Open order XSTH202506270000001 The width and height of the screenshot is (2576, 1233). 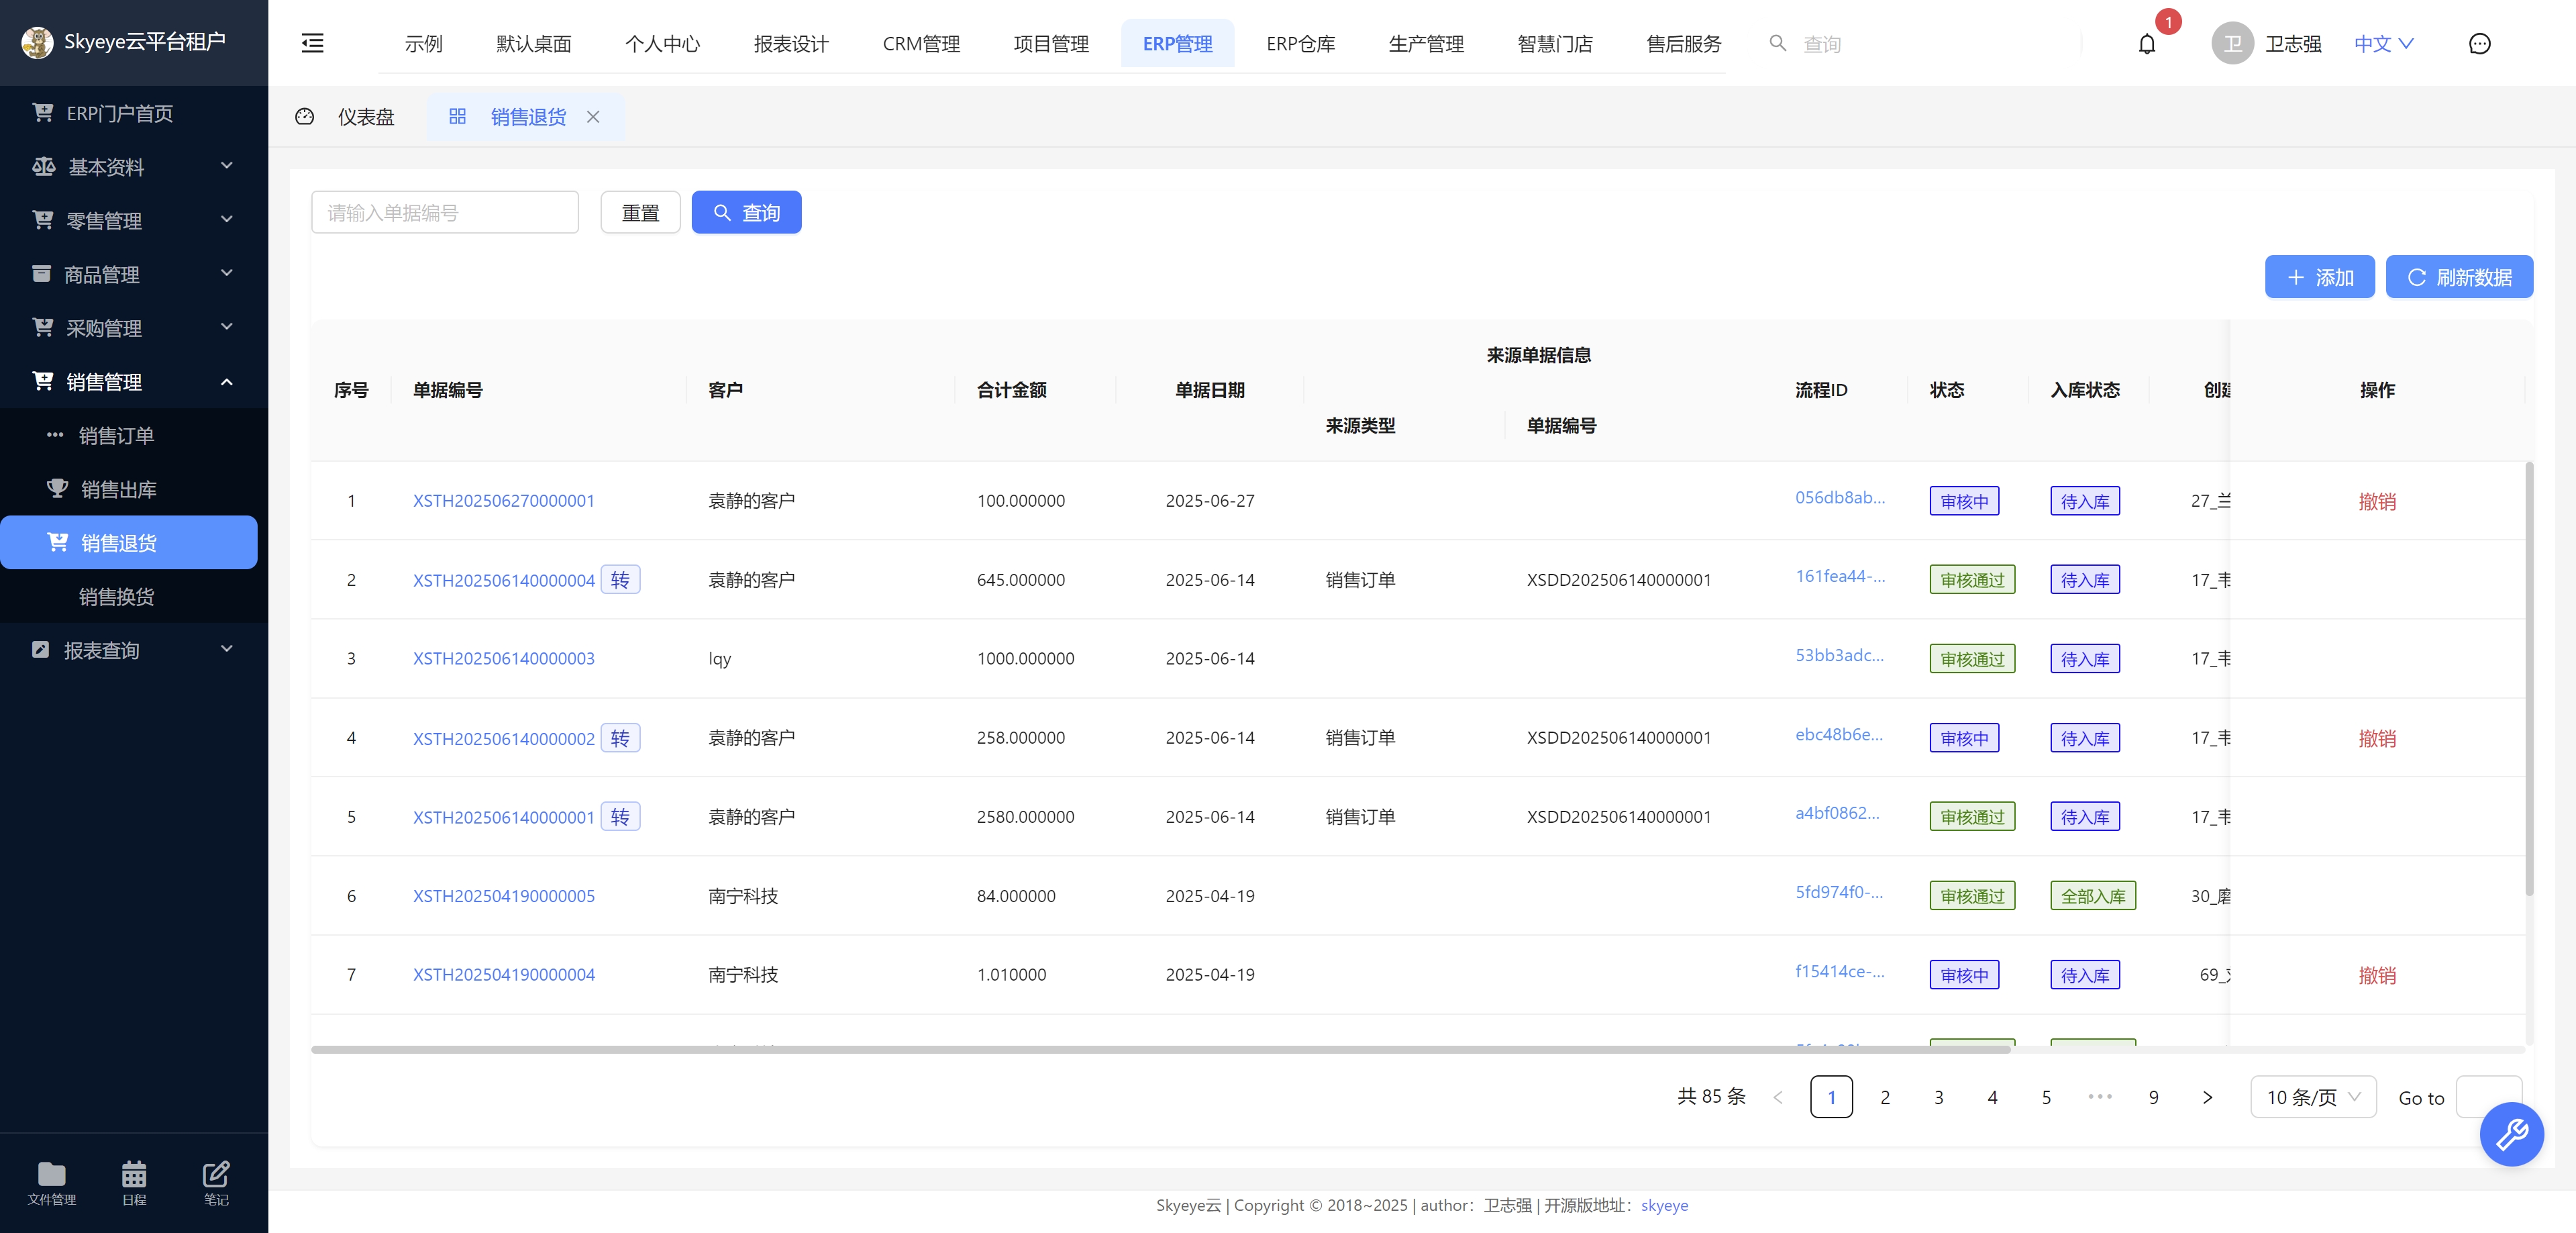(503, 501)
